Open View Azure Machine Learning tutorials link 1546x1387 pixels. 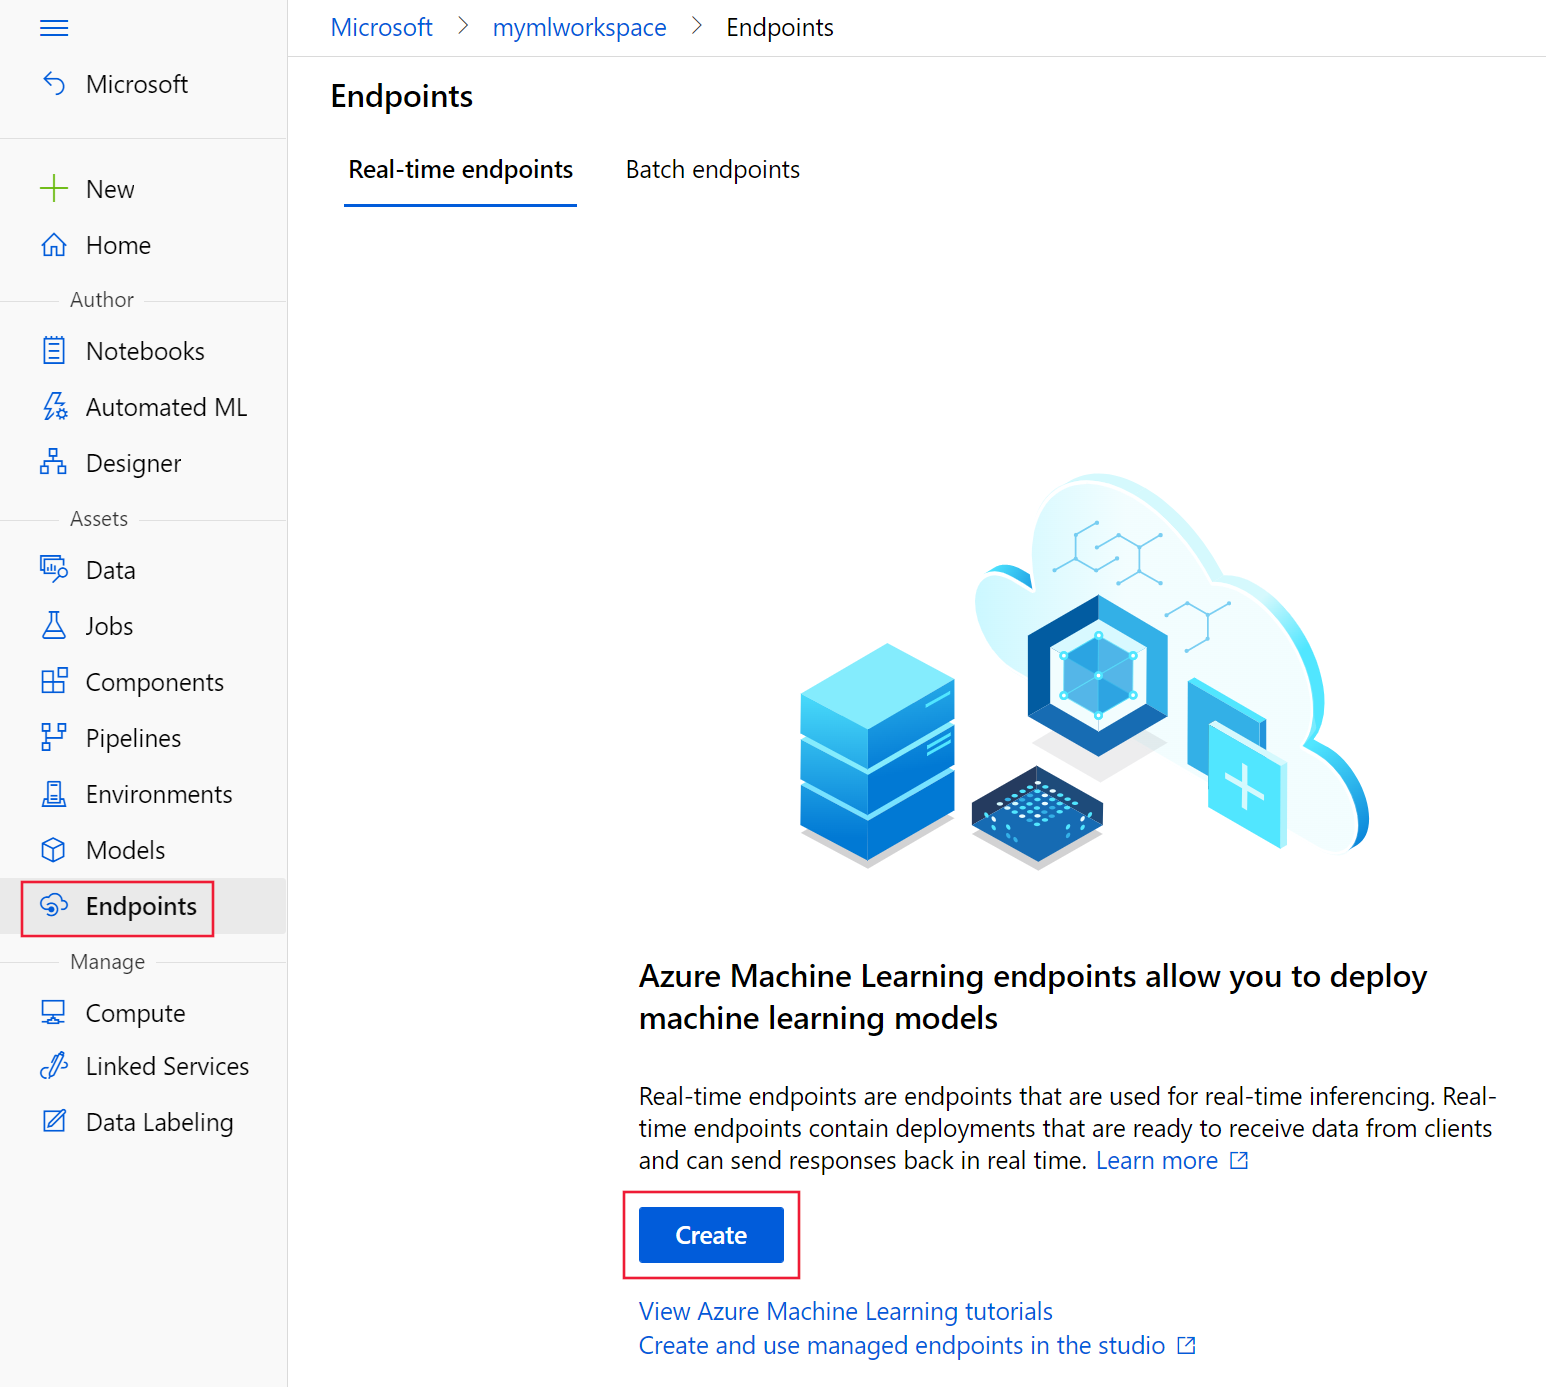point(846,1311)
